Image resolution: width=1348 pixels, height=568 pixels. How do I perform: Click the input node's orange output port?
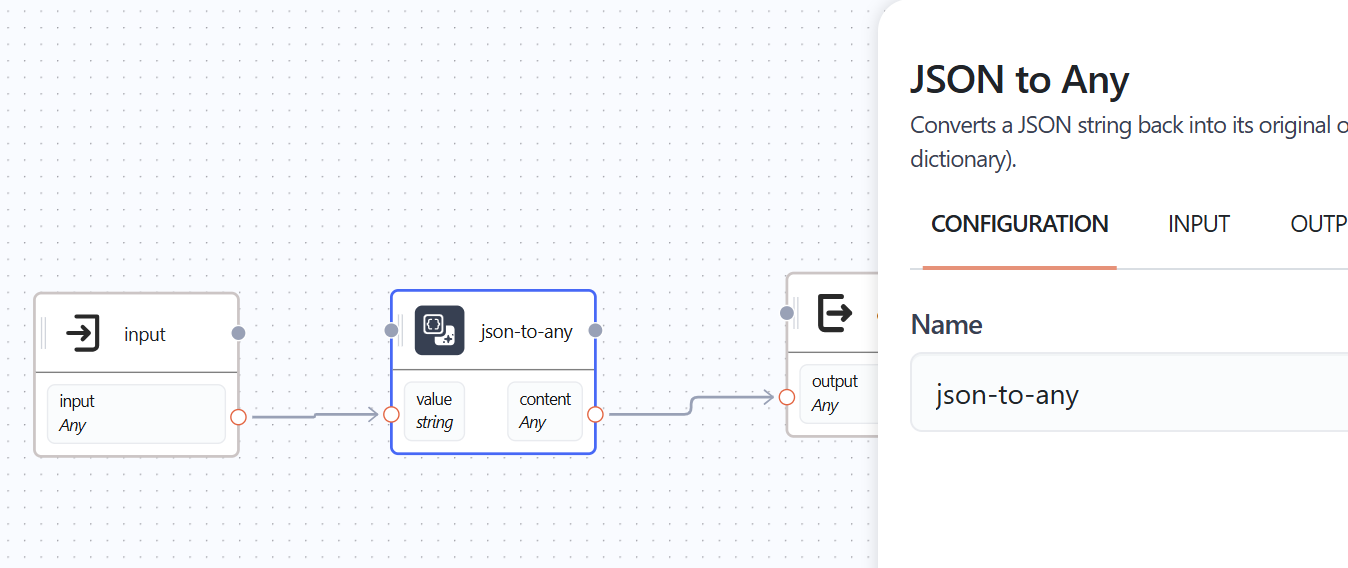point(238,417)
